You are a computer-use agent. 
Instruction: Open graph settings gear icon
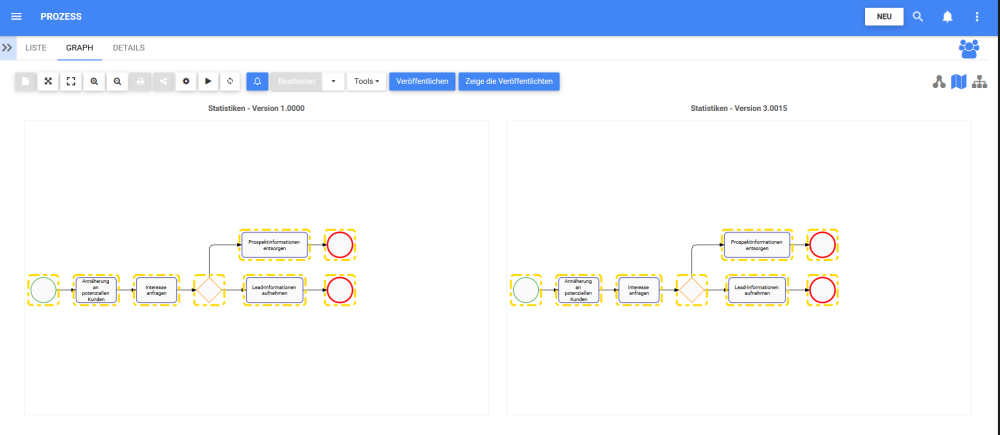pos(186,81)
